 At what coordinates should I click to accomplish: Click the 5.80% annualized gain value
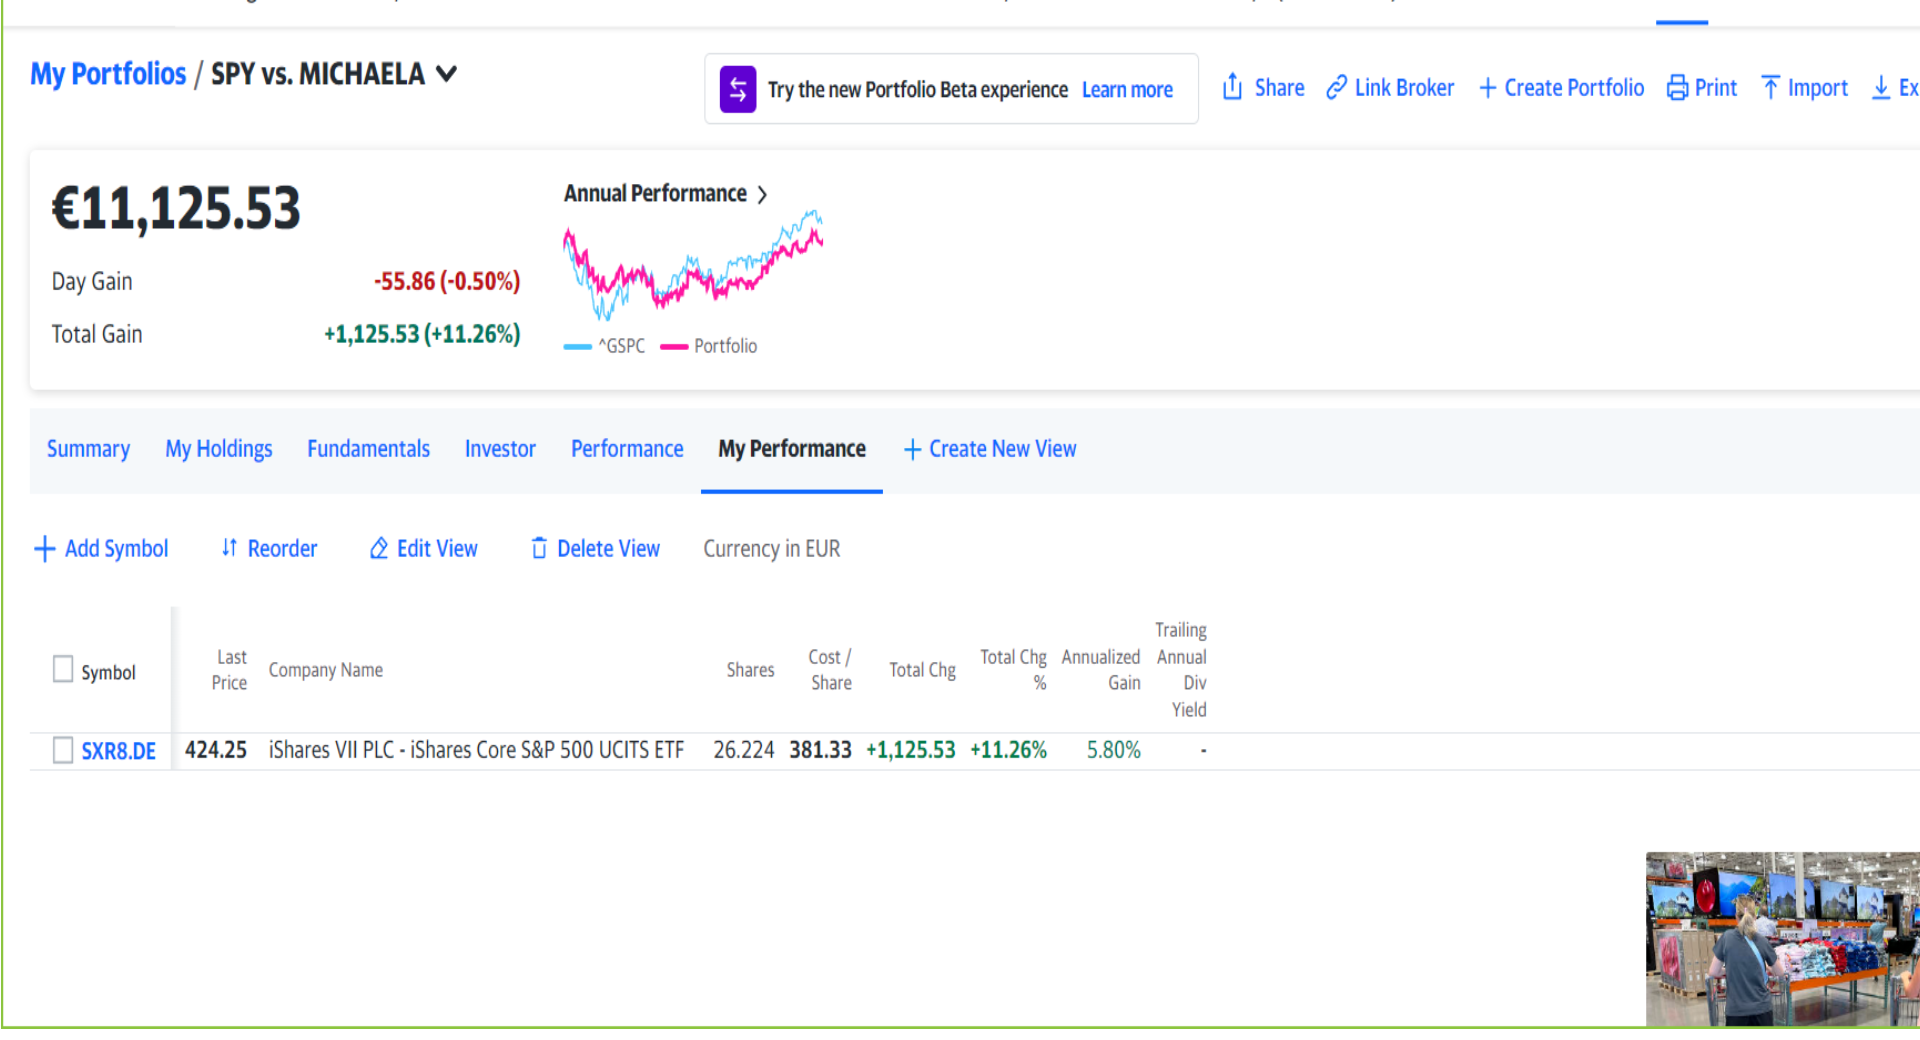[1114, 750]
